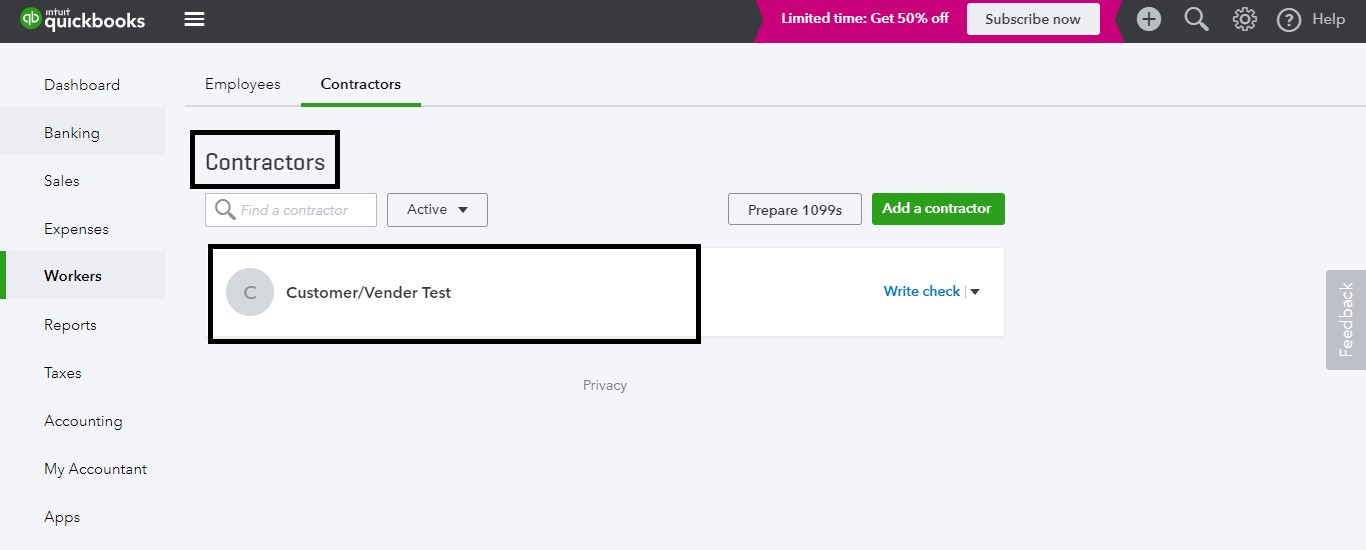
Task: Go to Banking in the sidebar
Action: pos(72,133)
